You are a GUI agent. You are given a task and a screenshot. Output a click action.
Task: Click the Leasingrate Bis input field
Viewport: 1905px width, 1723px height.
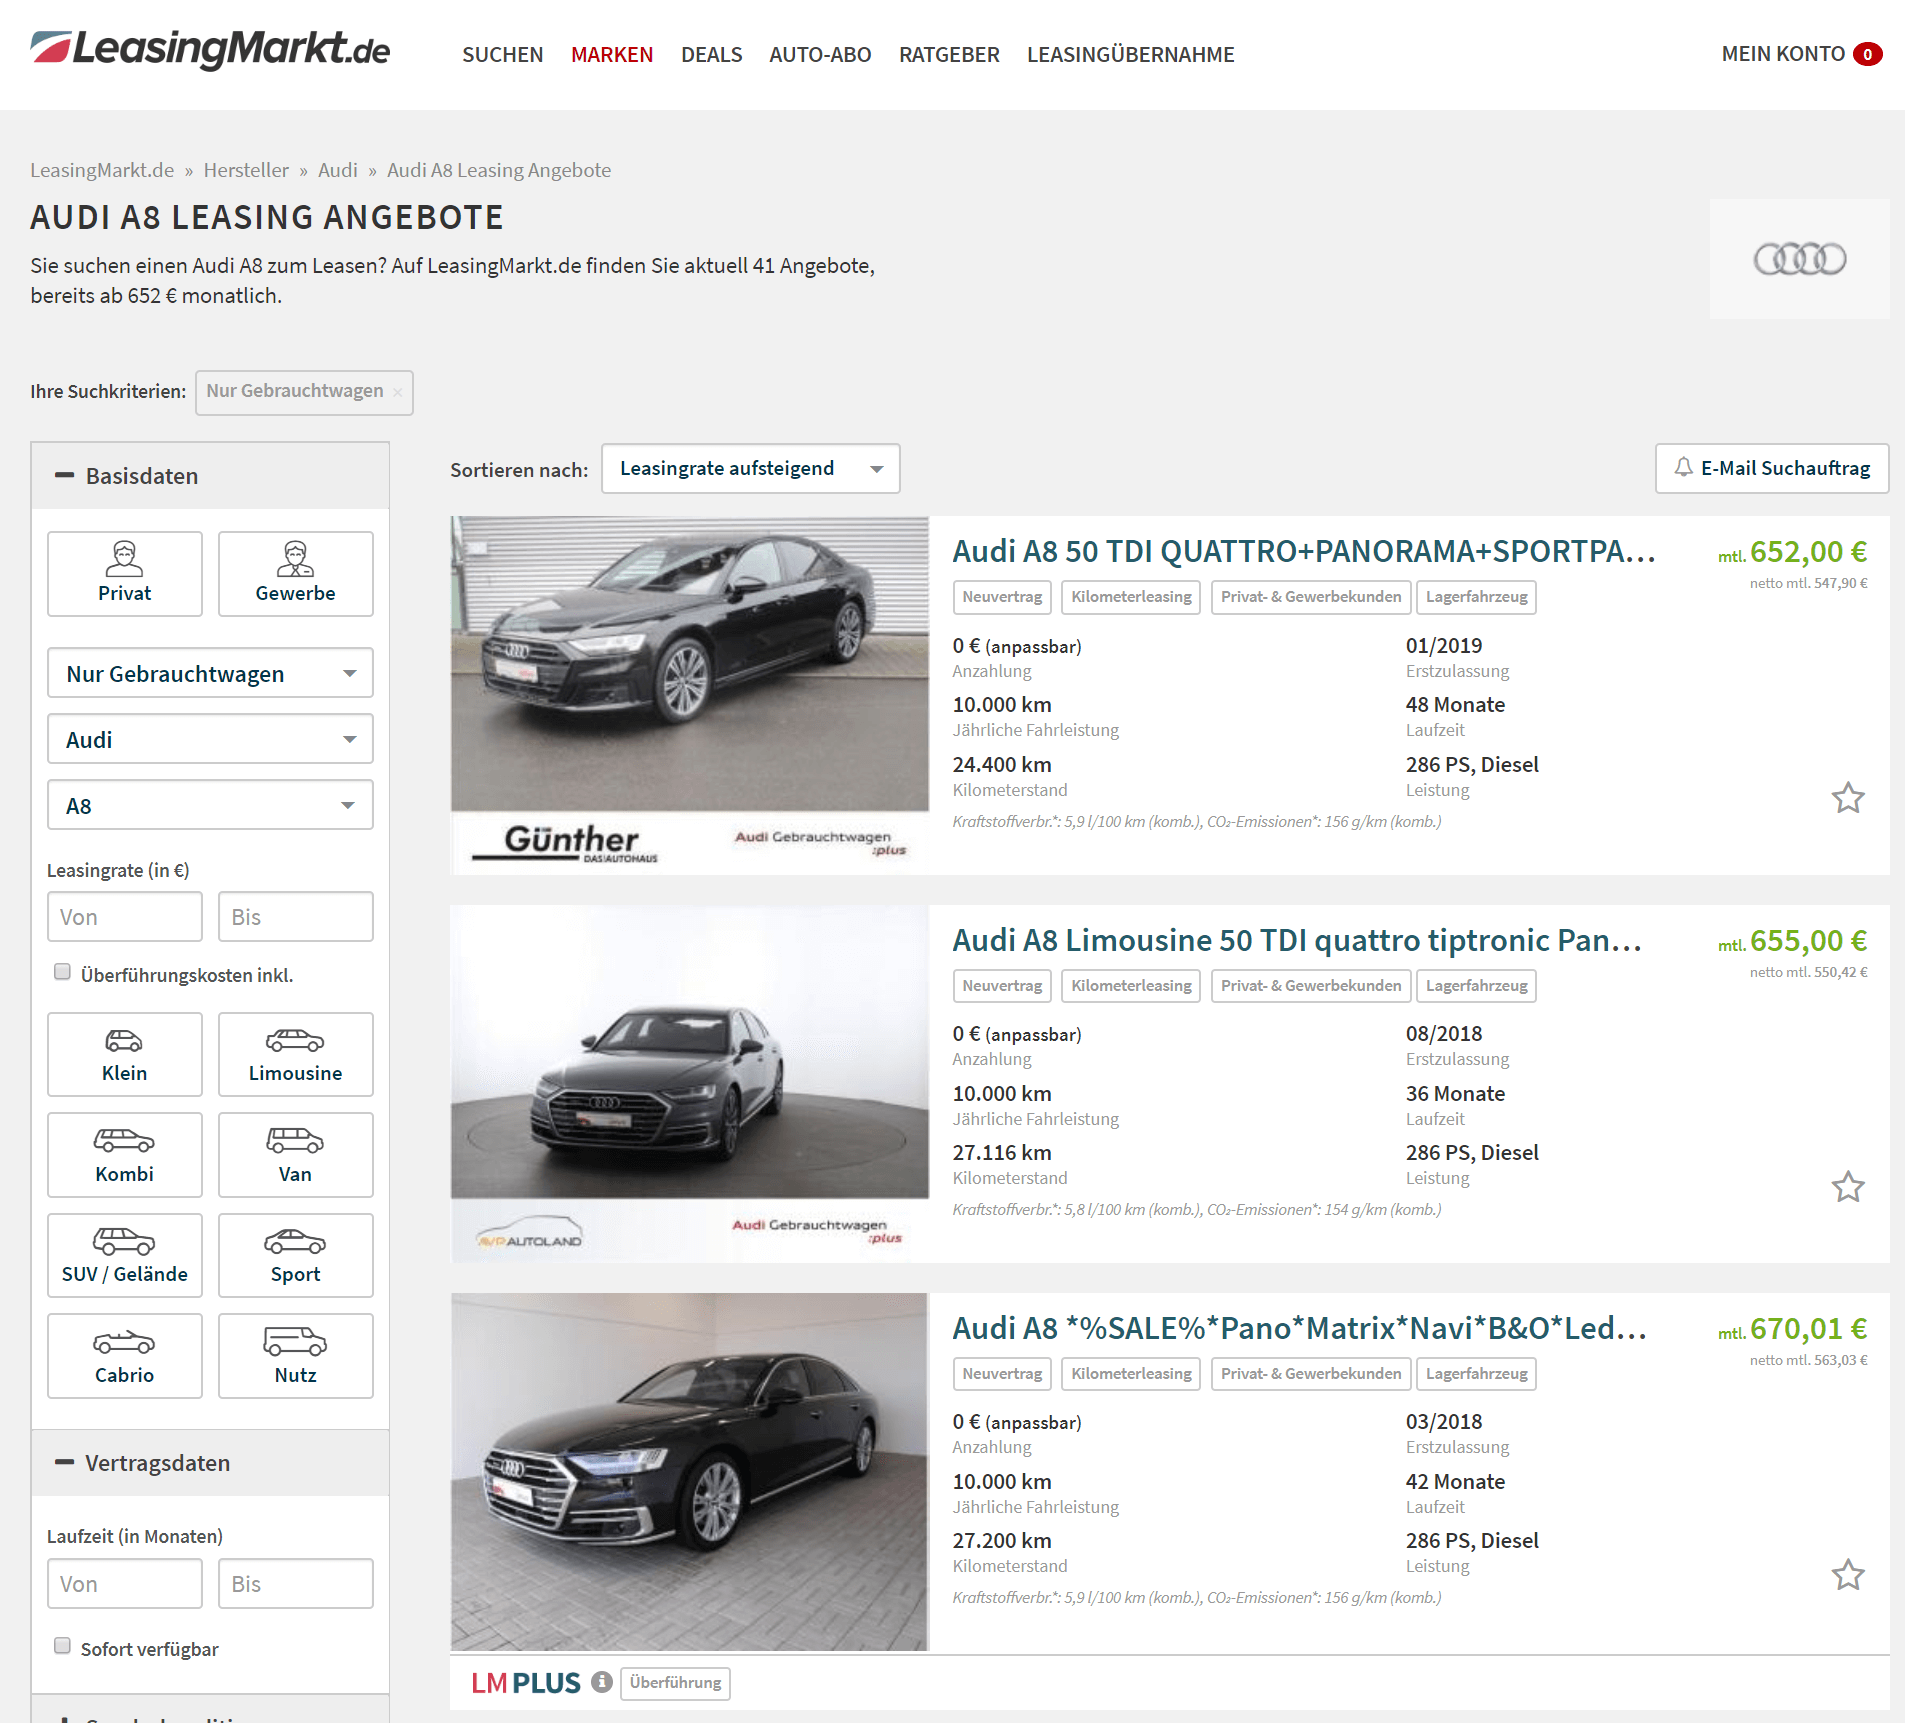(x=295, y=917)
